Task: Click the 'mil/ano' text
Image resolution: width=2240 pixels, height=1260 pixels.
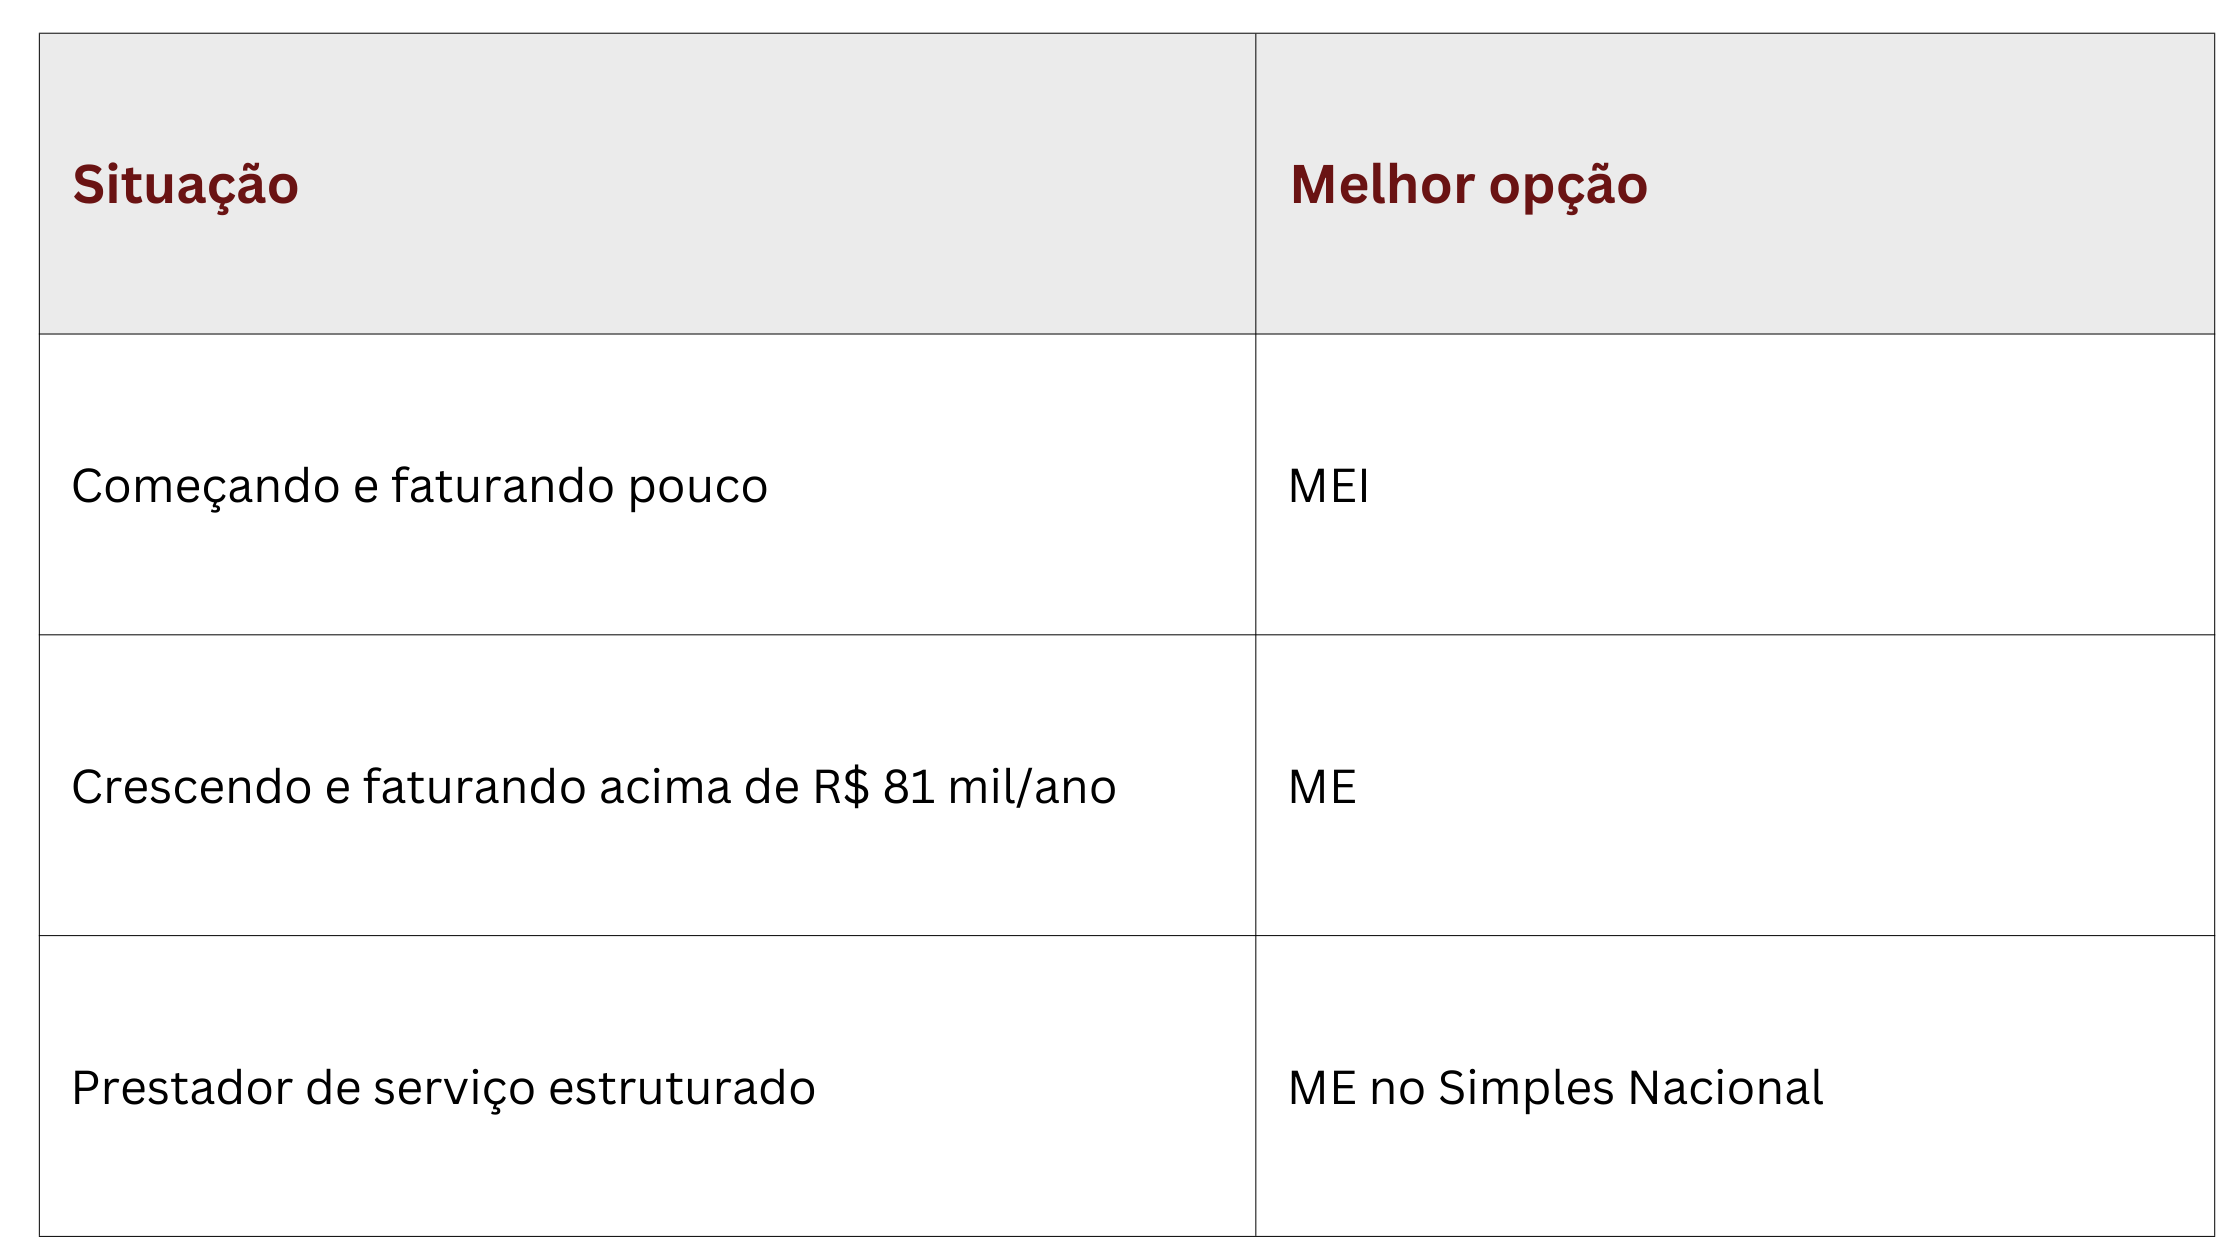Action: pos(1031,787)
